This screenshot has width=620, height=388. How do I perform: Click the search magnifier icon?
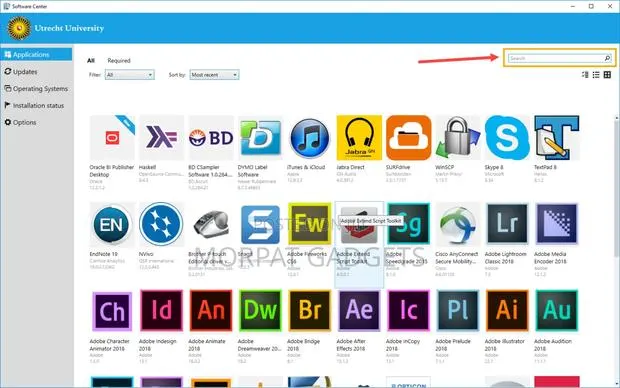point(607,59)
